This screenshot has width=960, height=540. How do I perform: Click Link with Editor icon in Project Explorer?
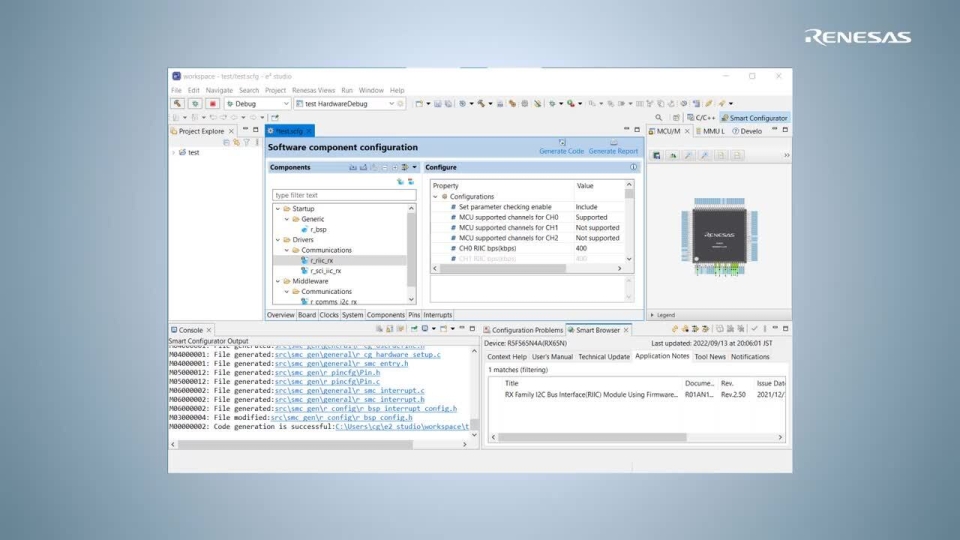pos(236,143)
